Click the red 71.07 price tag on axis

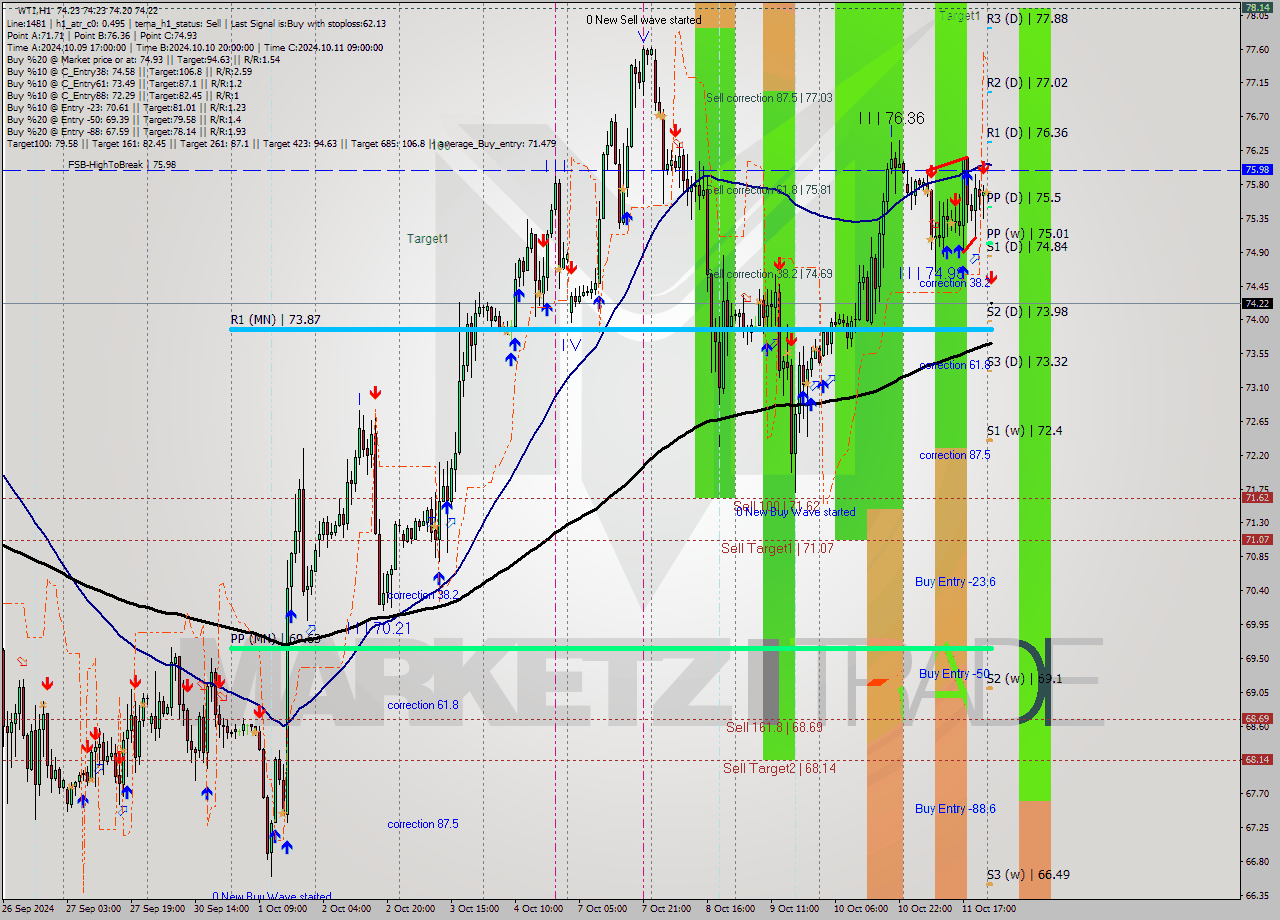[1257, 539]
